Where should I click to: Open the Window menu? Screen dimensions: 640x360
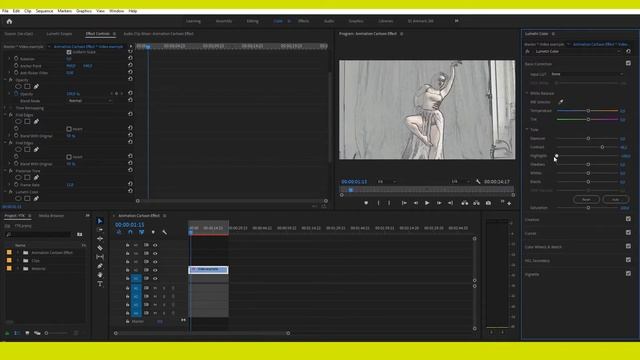[116, 11]
